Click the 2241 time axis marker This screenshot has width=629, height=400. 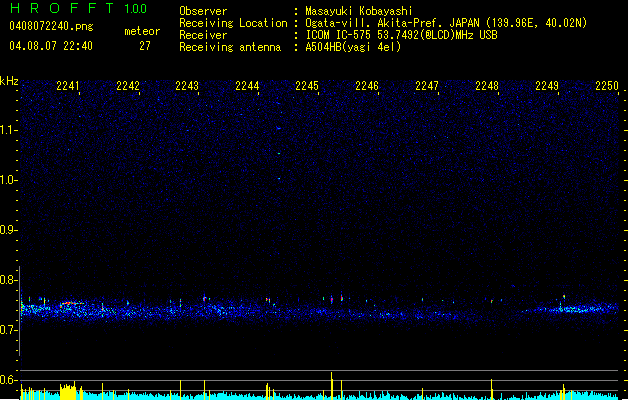[67, 86]
